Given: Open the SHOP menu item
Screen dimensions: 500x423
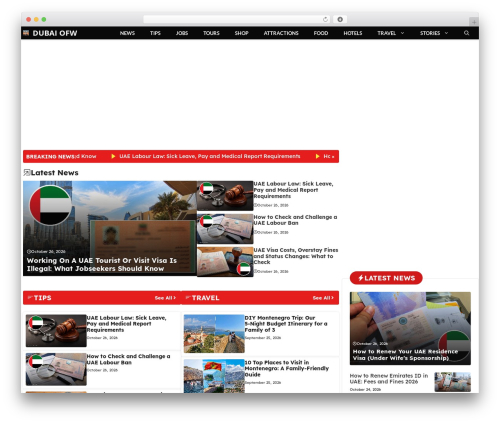Looking at the screenshot, I should pyautogui.click(x=241, y=33).
